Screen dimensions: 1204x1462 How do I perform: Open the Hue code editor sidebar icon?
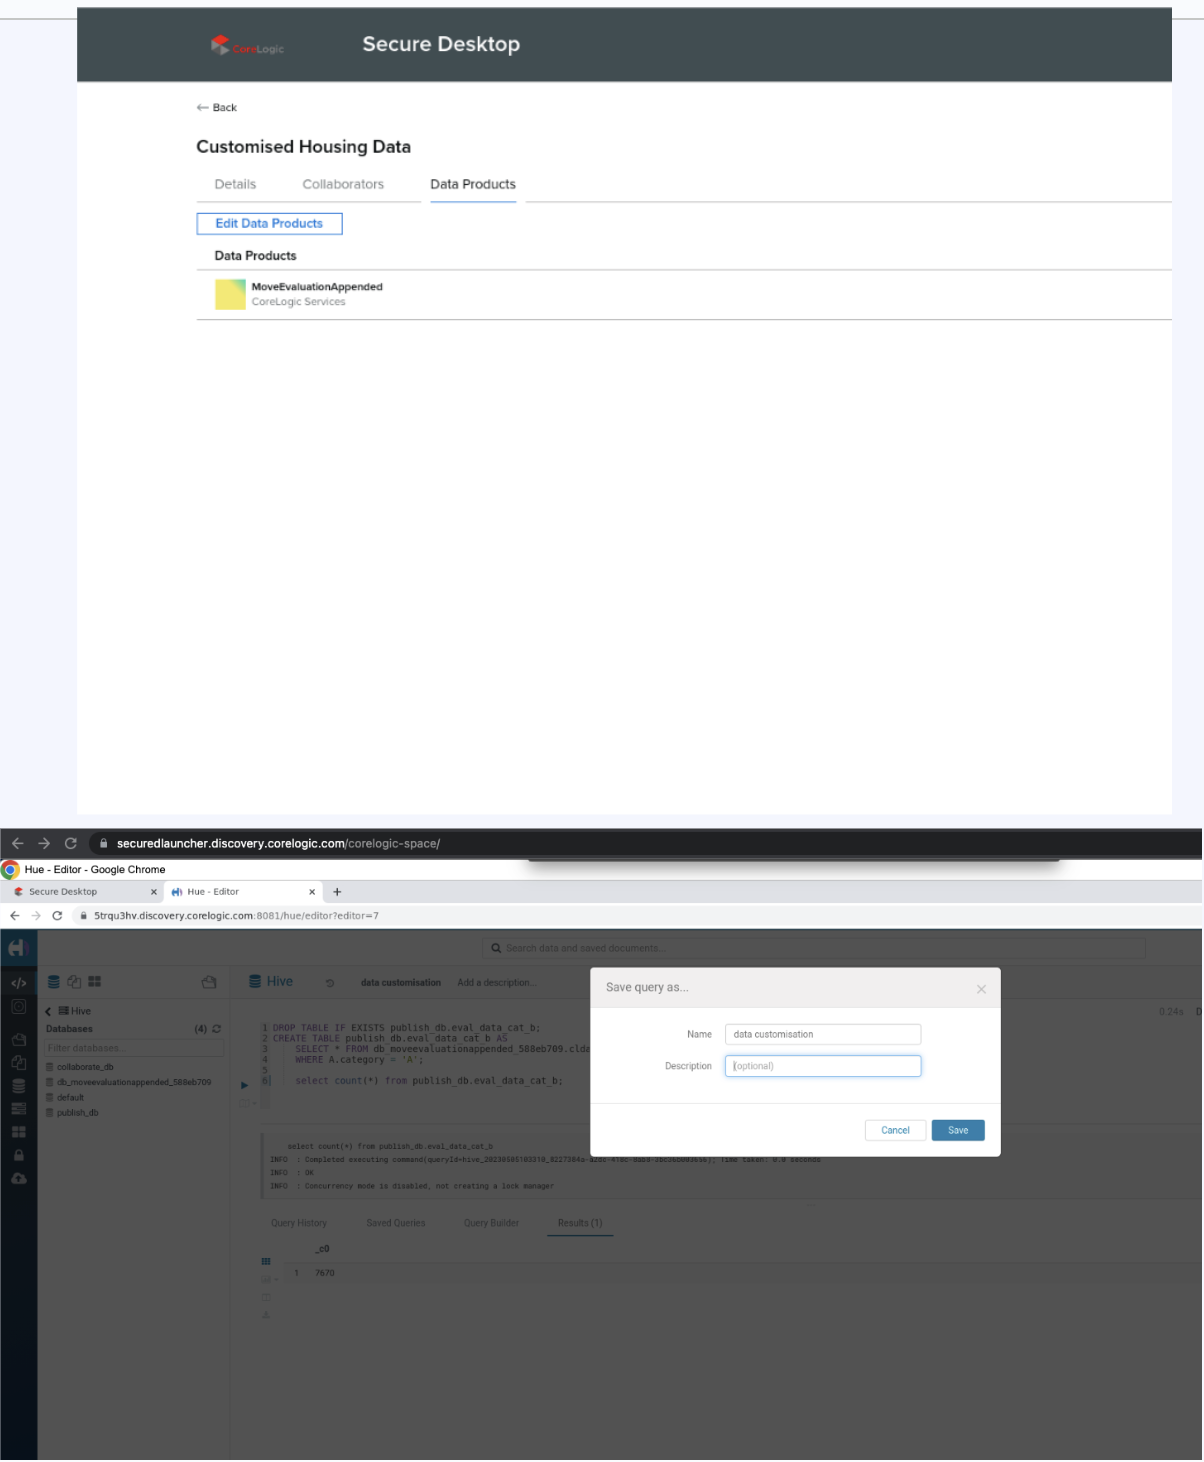click(18, 983)
